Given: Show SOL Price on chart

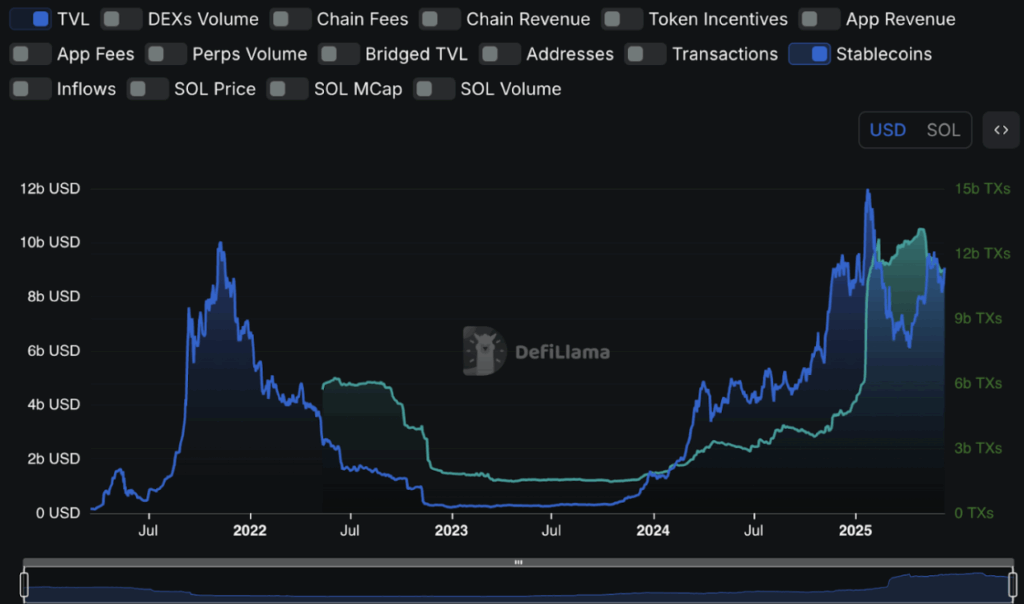Looking at the screenshot, I should 148,89.
